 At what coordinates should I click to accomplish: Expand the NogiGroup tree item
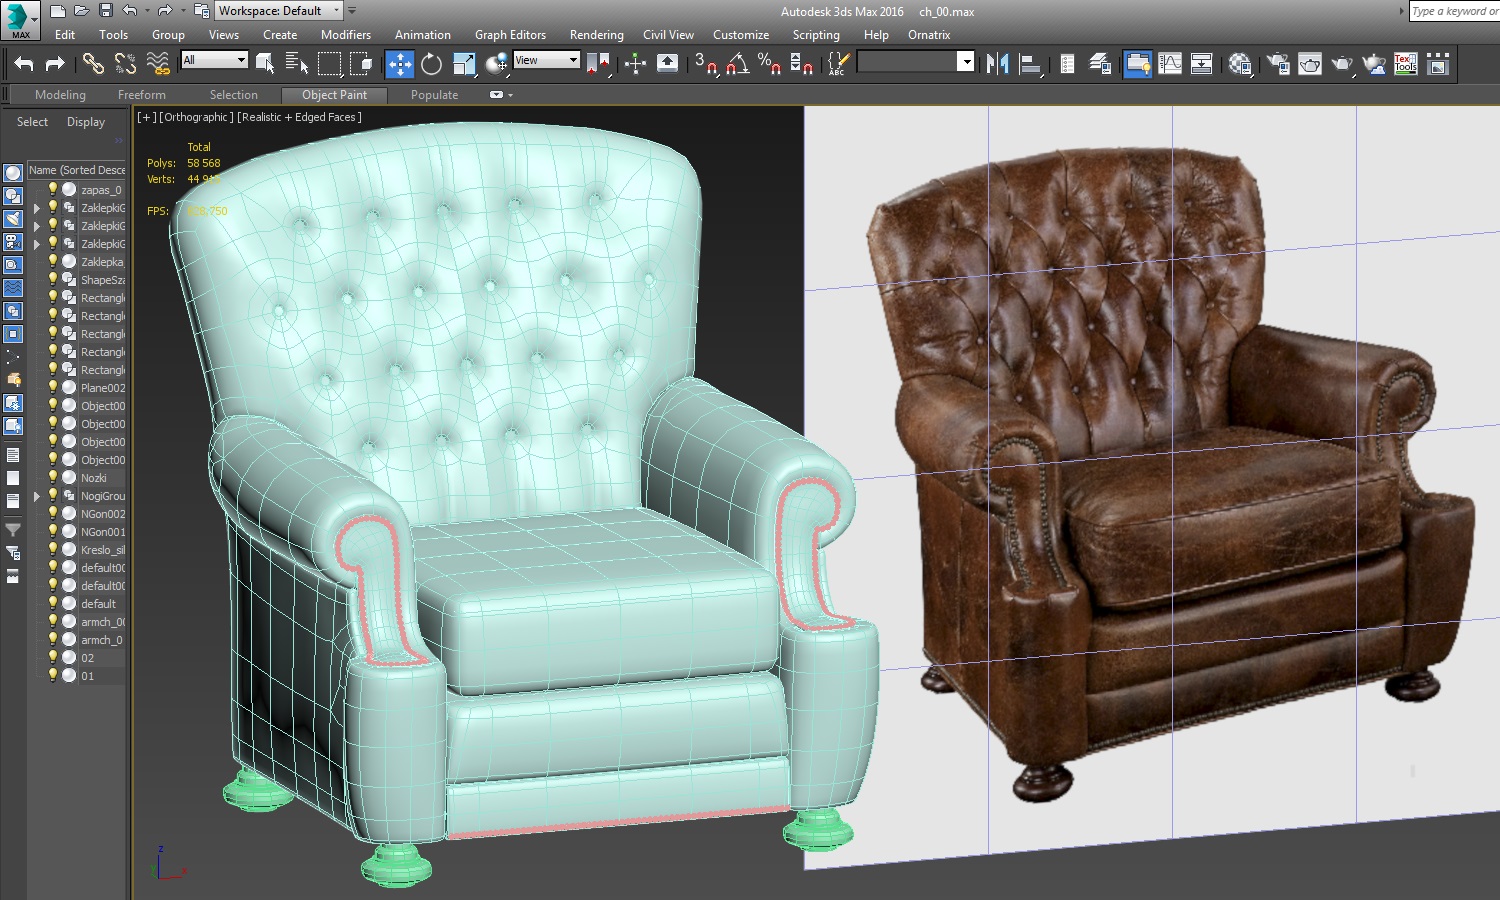(x=37, y=496)
